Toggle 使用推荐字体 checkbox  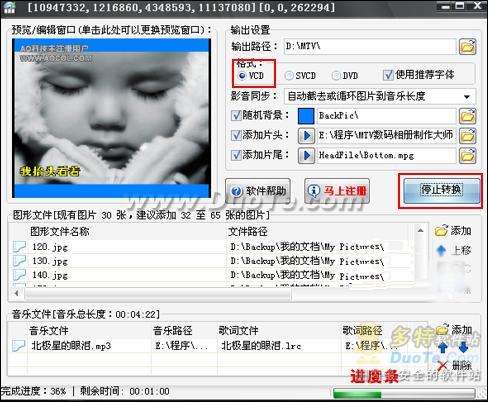388,75
